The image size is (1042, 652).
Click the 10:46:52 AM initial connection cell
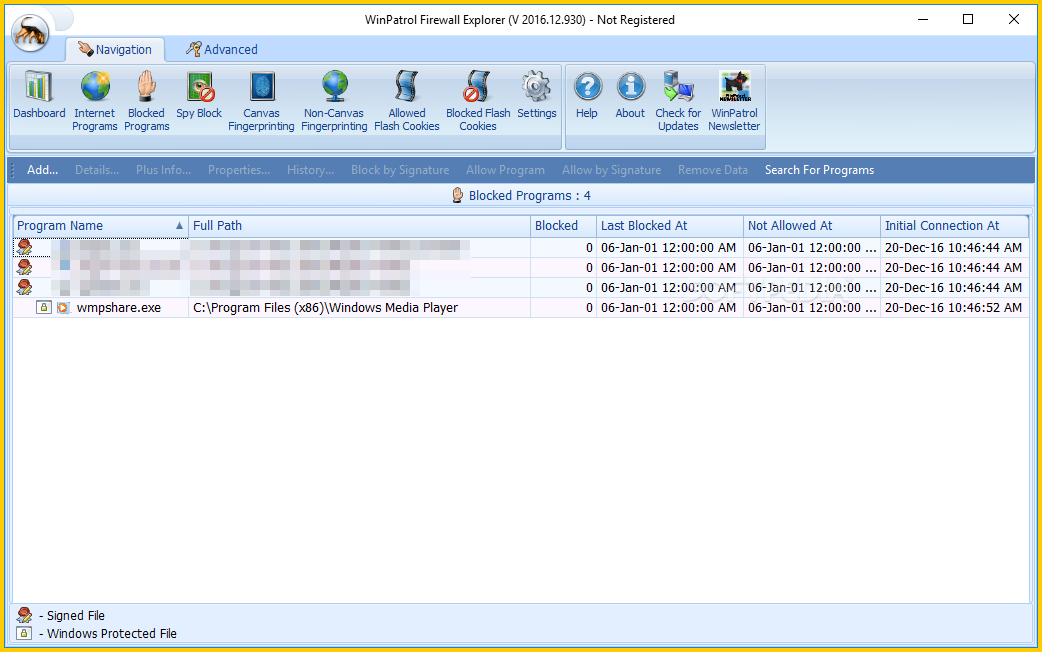pos(953,308)
